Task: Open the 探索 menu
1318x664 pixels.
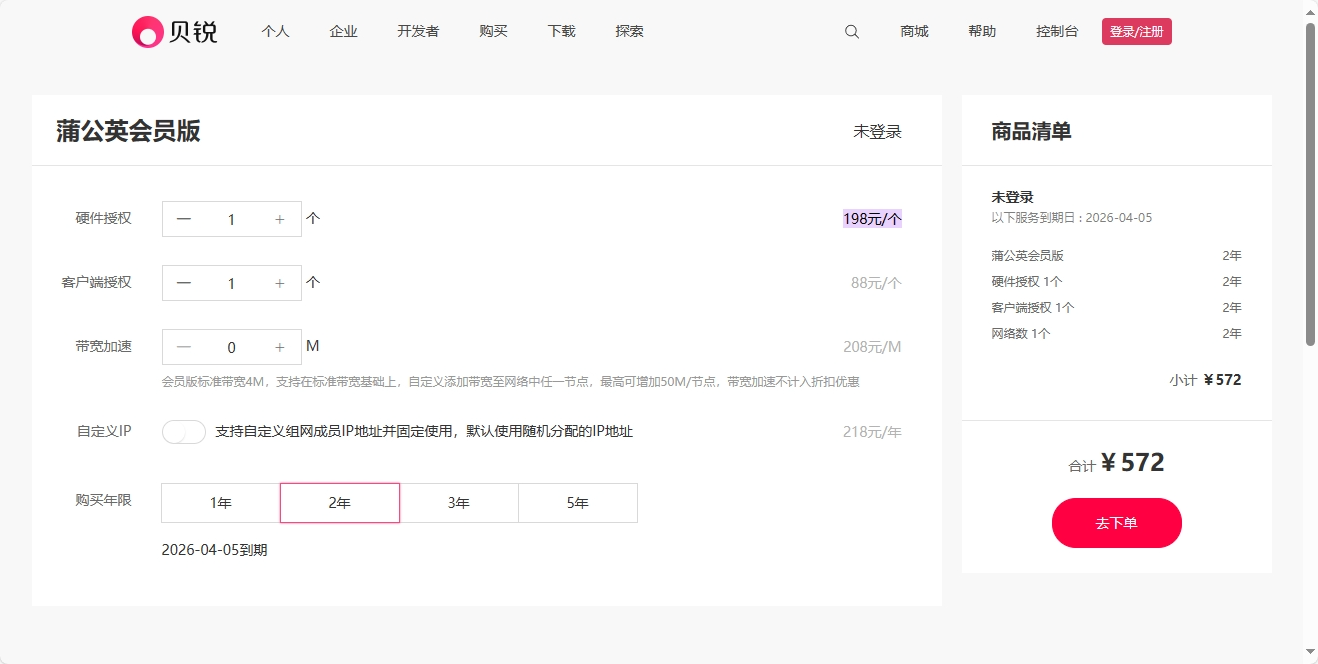Action: pos(629,32)
